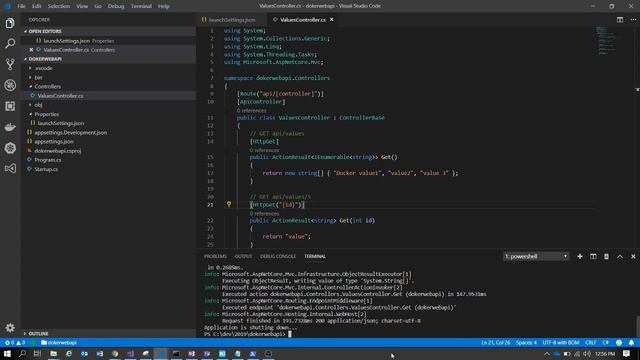Screen dimensions: 640x360
Task: Open the terminal selector dropdown powershell
Action: point(536,256)
